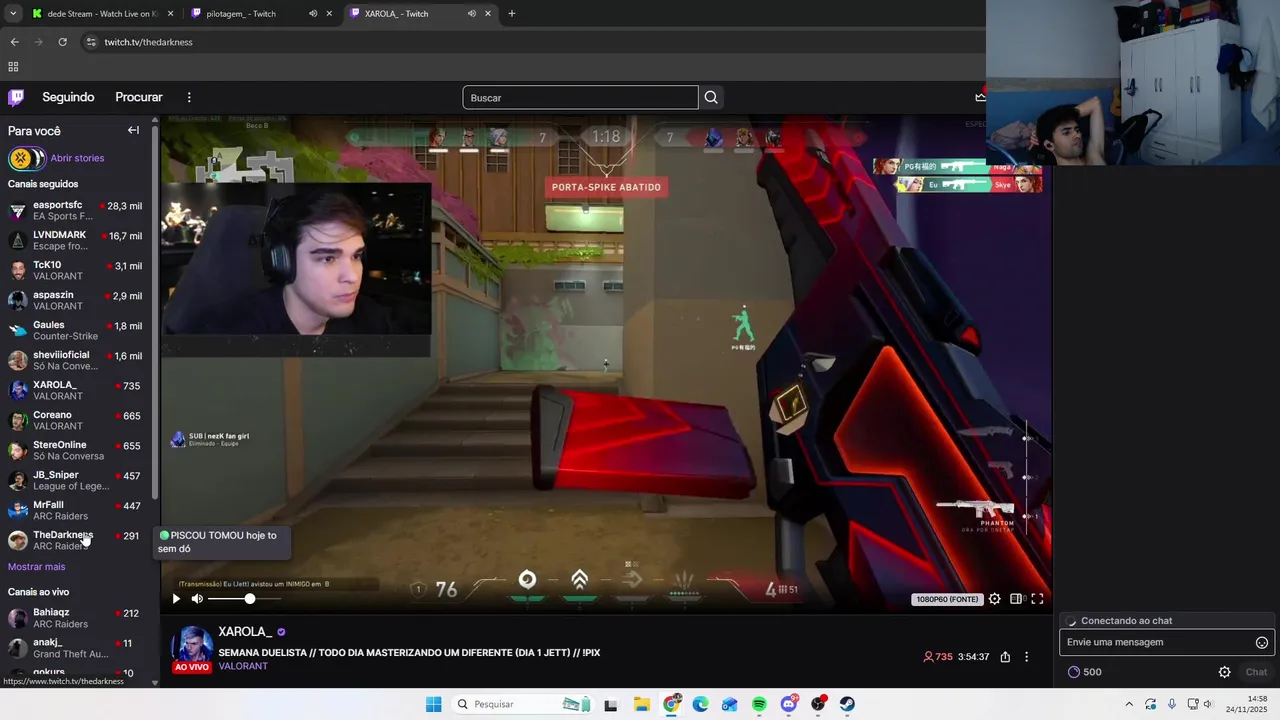Open Spotify from the taskbar
Viewport: 1280px width, 720px height.
coord(759,704)
